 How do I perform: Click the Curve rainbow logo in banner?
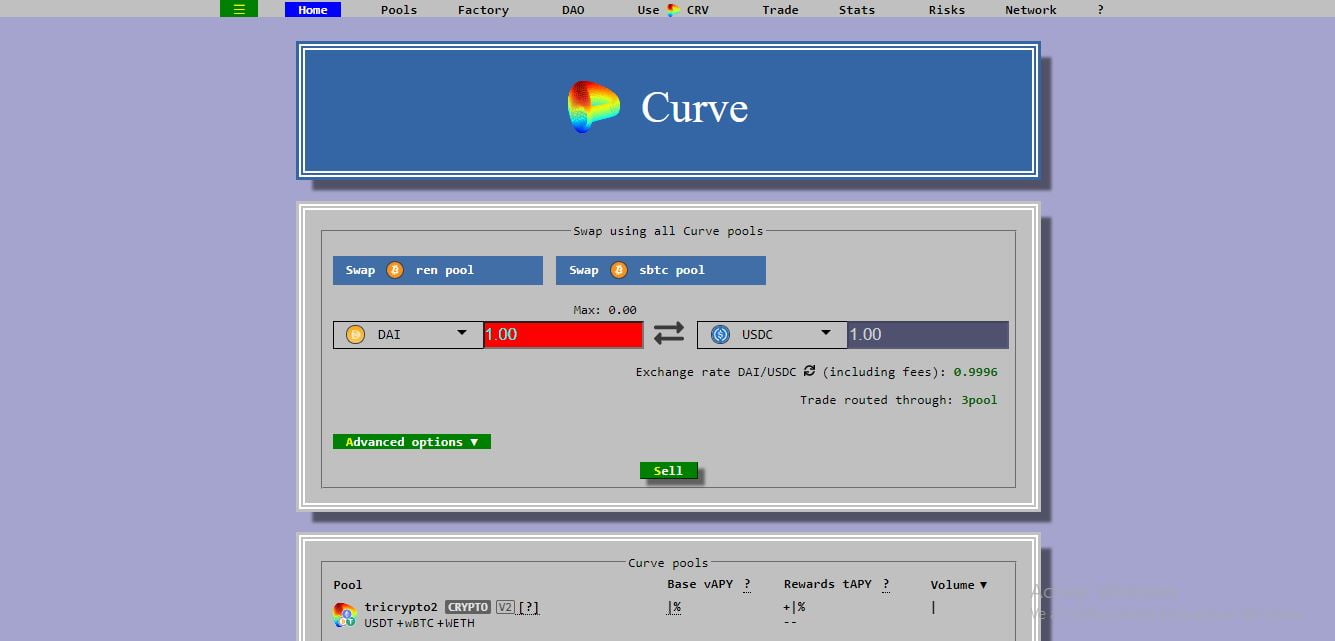point(593,108)
